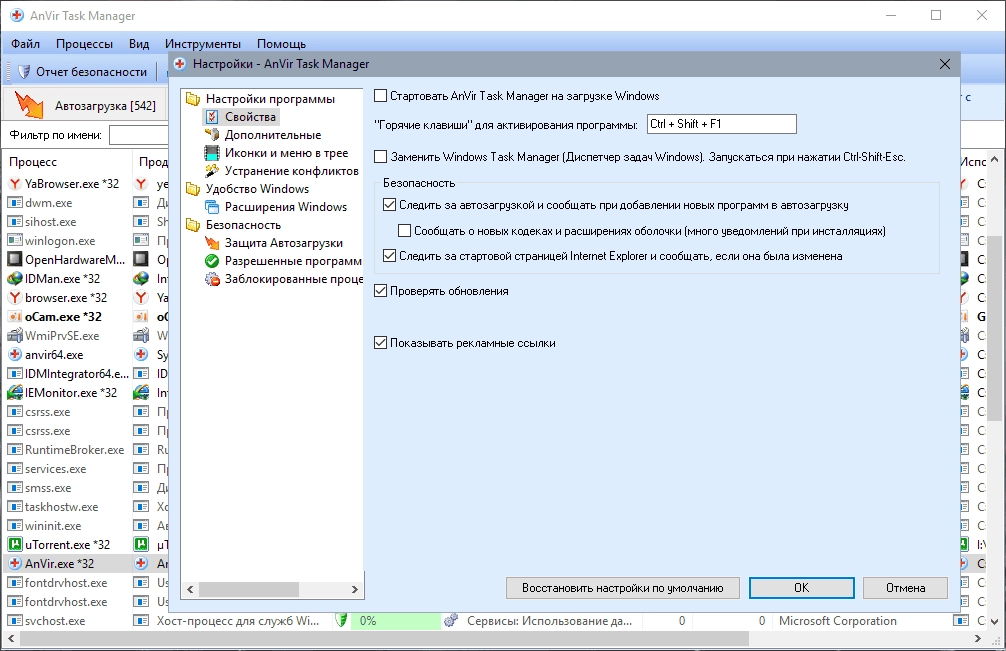1006x651 pixels.
Task: Click the Безопасность folder icon in tree
Action: tap(192, 224)
